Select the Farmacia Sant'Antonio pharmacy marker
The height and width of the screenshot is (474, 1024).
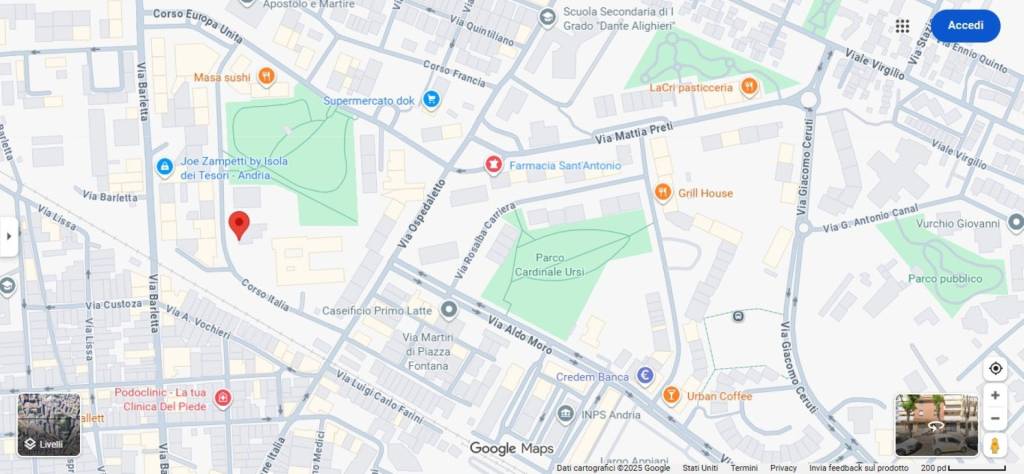[x=493, y=165]
